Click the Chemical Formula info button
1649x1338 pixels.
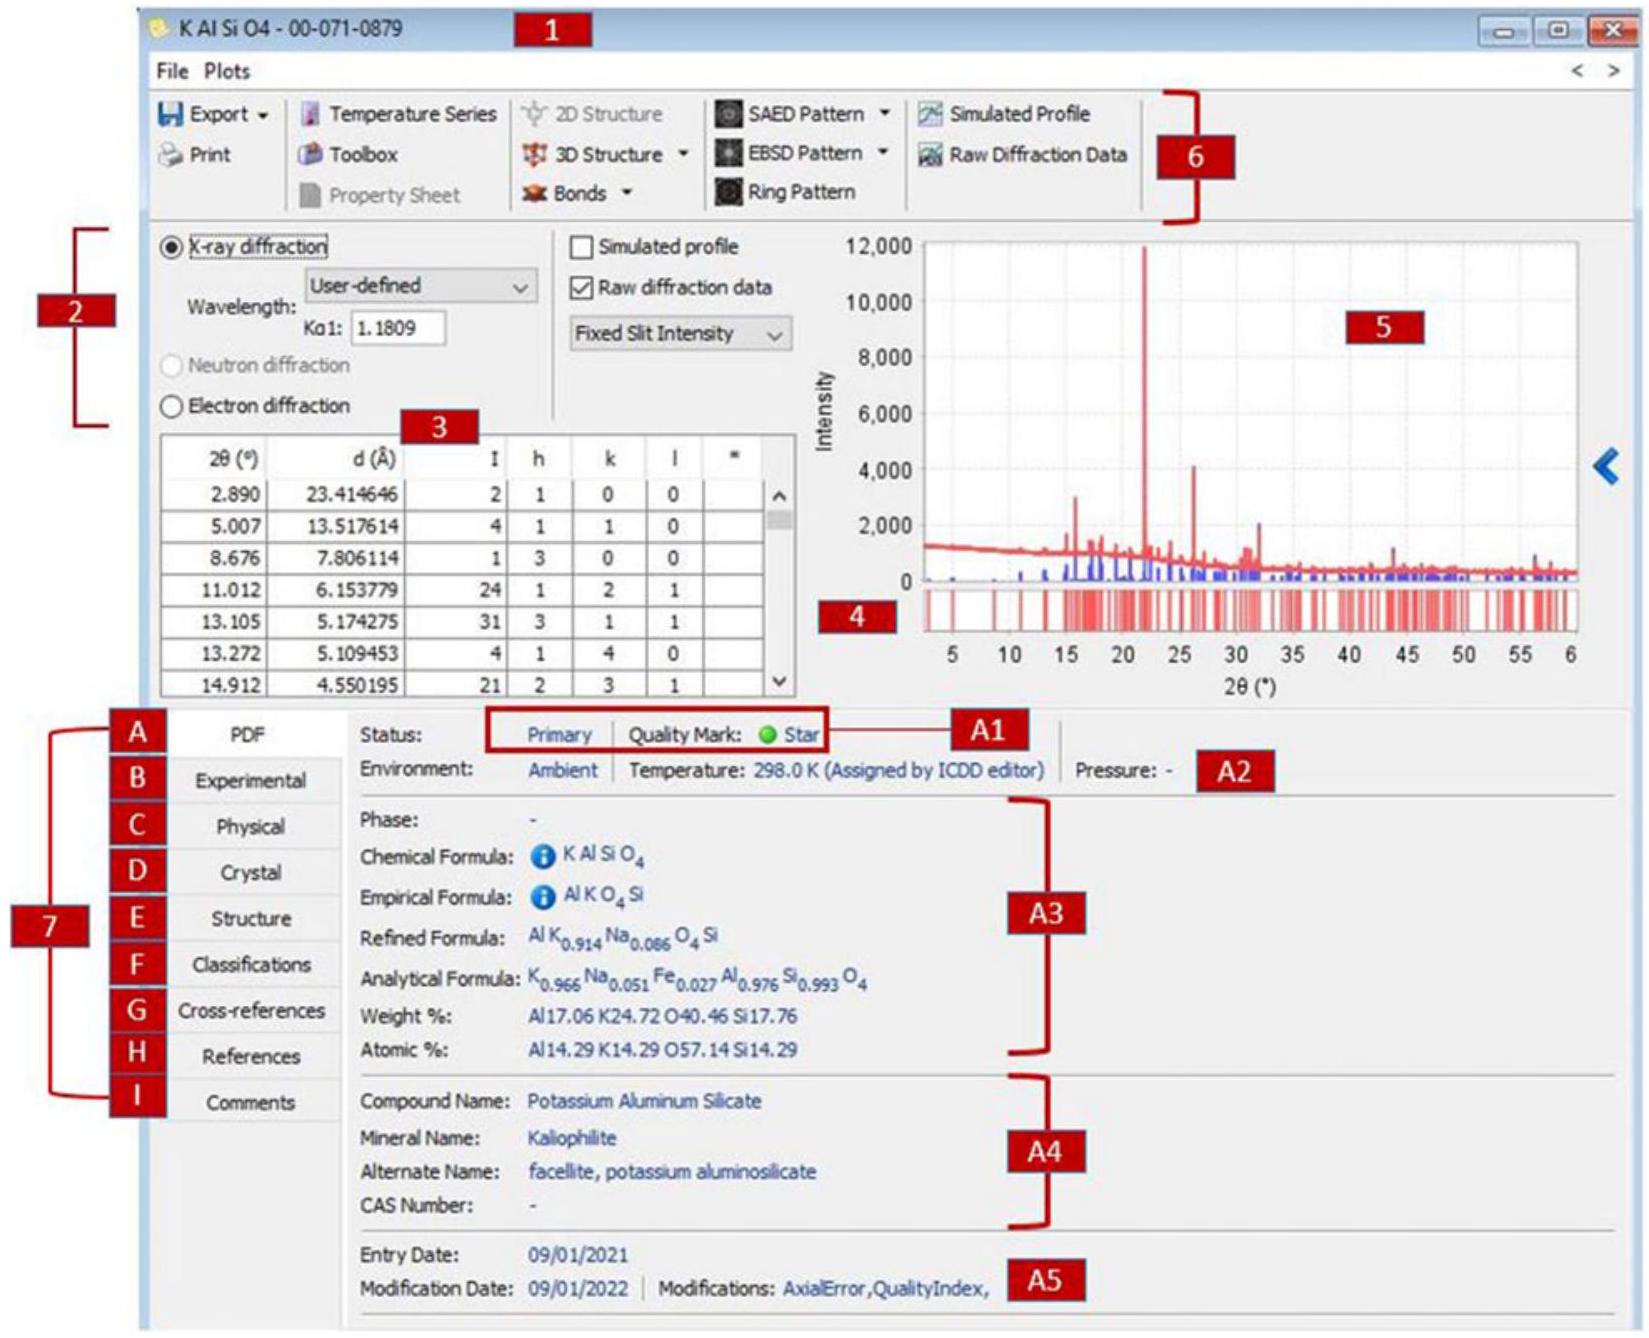tap(542, 857)
